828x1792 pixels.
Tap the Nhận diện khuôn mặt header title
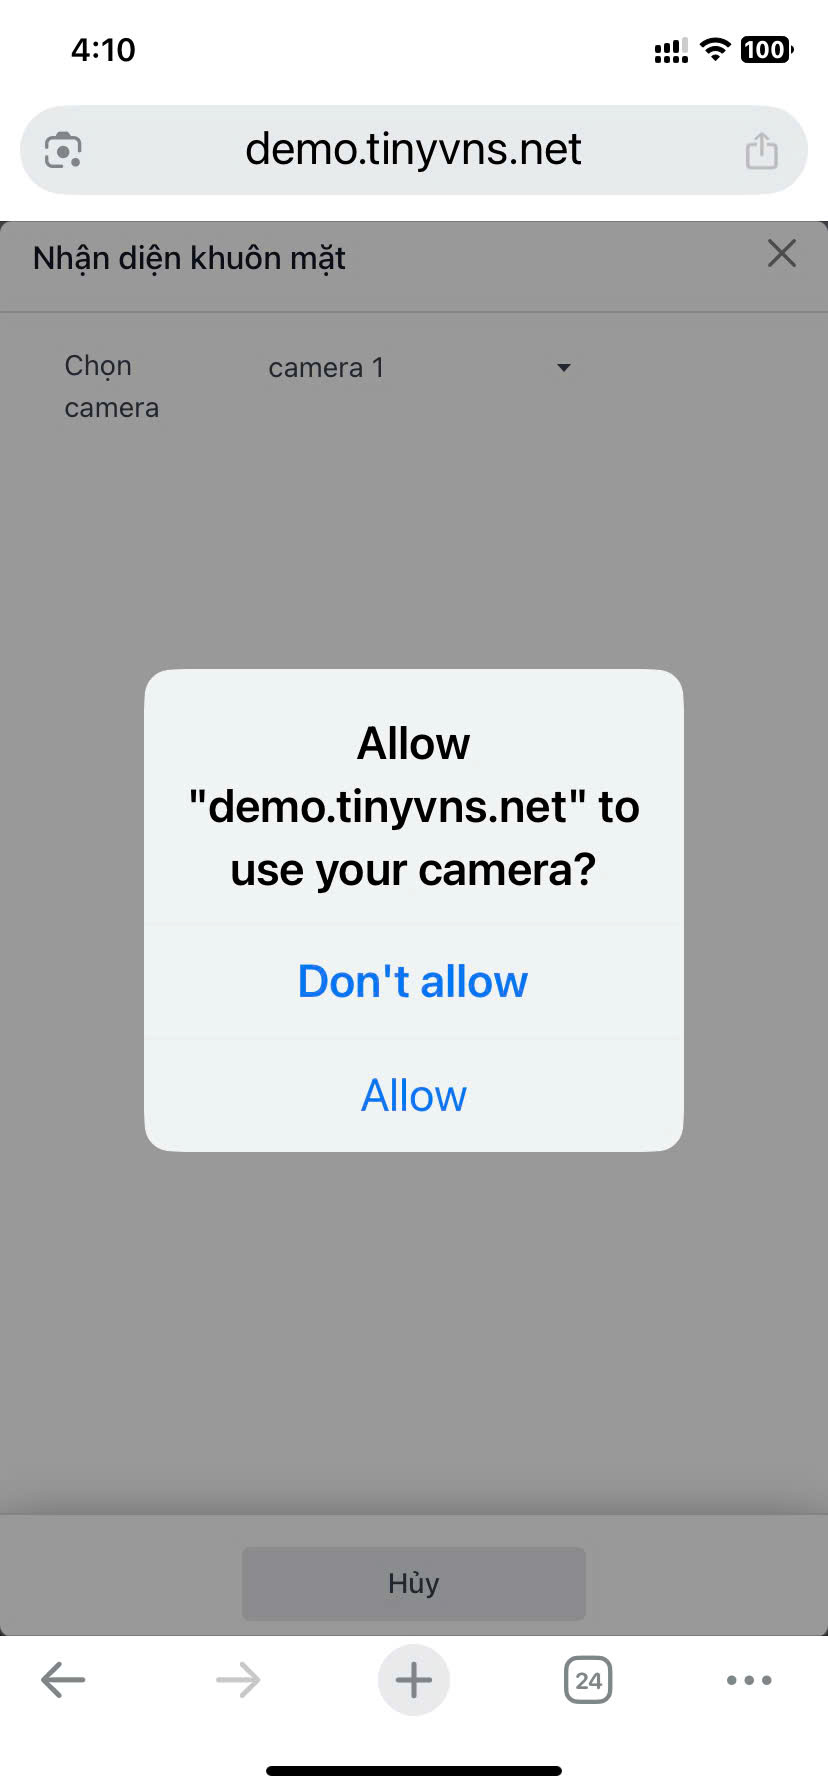[x=189, y=259]
